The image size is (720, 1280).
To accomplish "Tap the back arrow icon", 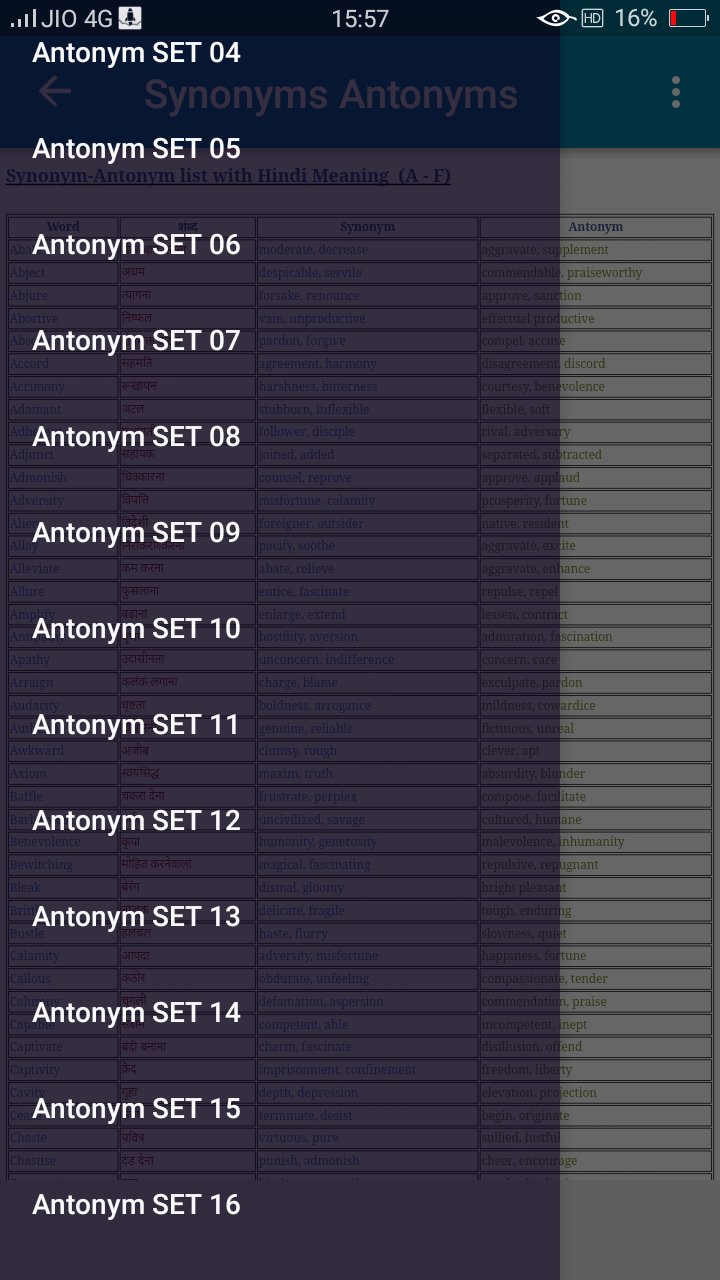I will click(x=55, y=92).
